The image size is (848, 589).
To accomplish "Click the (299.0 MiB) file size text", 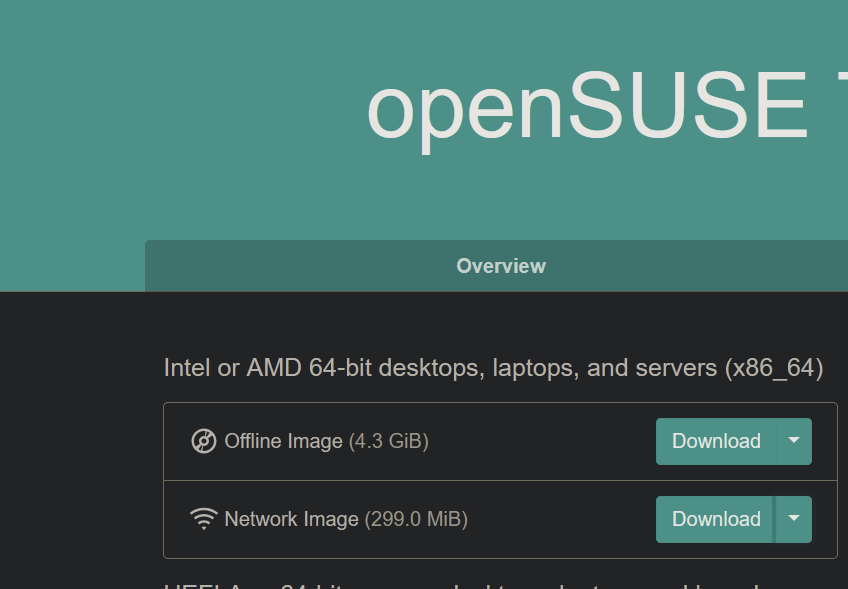I will click(x=416, y=519).
